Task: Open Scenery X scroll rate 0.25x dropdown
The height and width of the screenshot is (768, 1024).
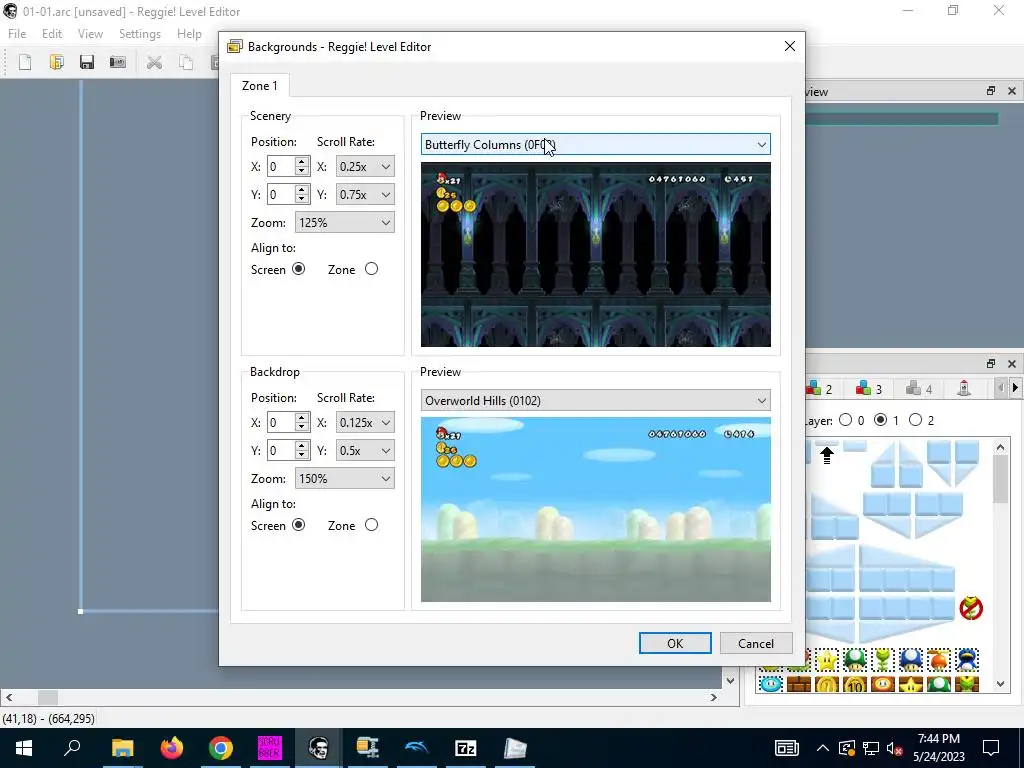Action: (365, 167)
